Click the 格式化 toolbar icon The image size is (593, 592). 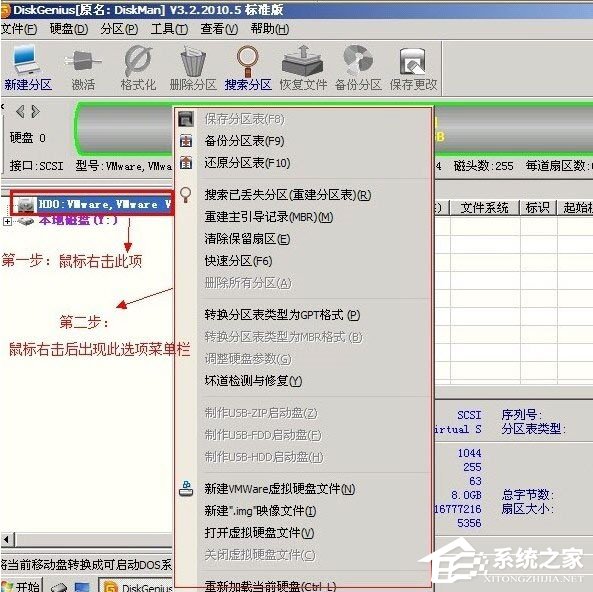[x=138, y=68]
